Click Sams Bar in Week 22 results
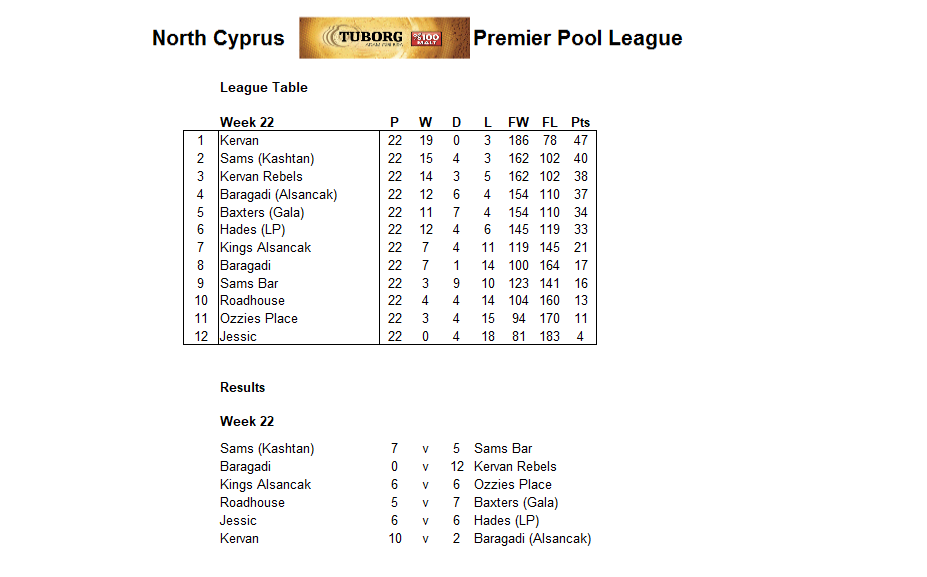The width and height of the screenshot is (927, 577). point(503,449)
